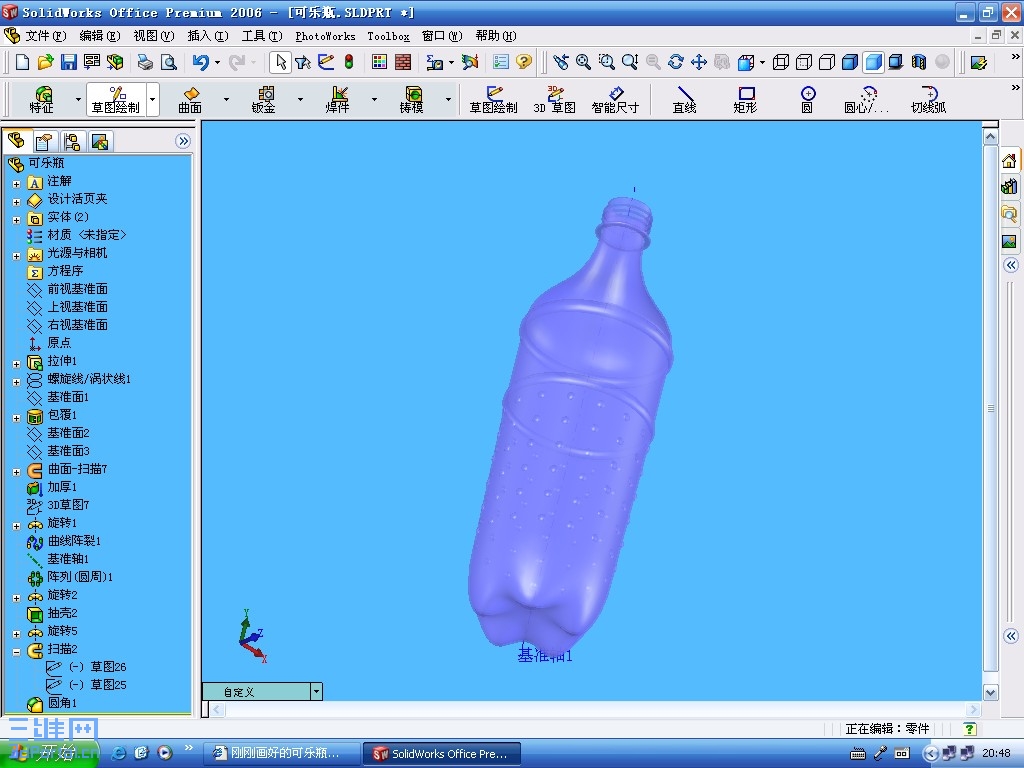Open the 文件(F) menu

tap(45, 35)
